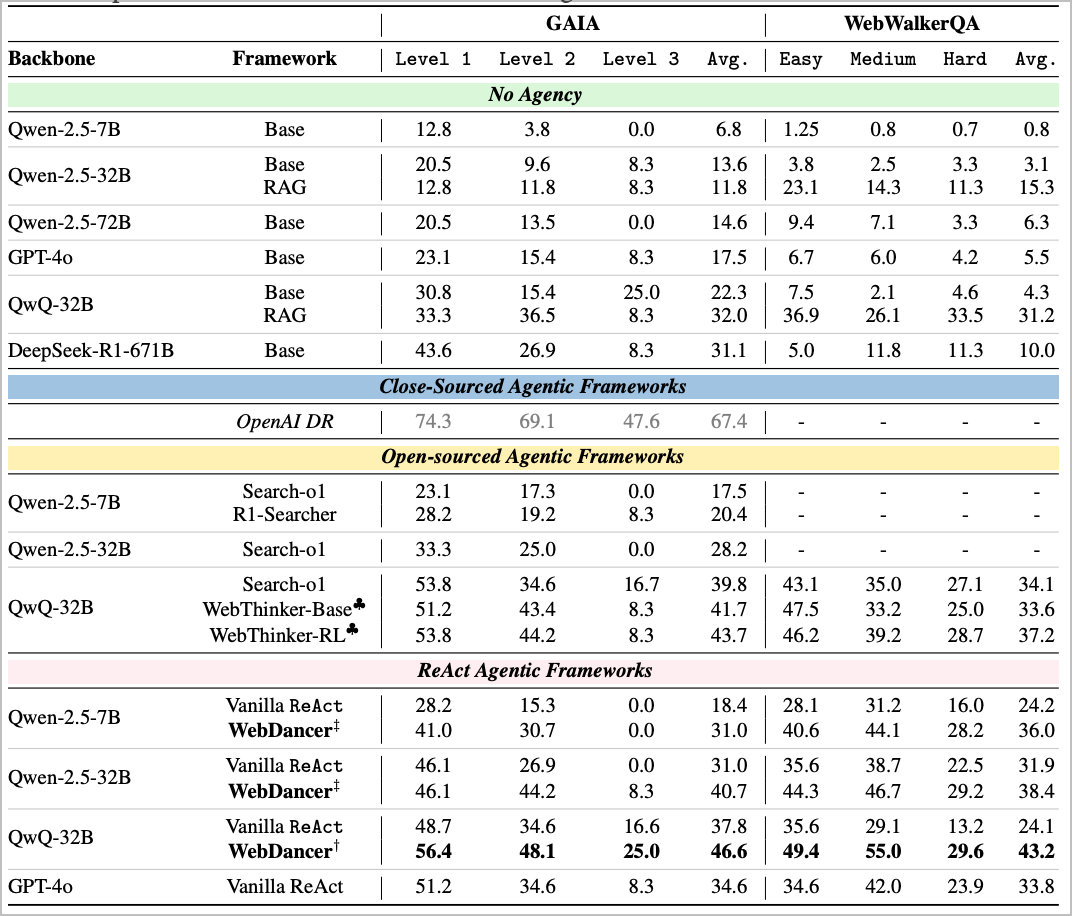Select the value 36.5 in QwQ-32B RAG row
1072x916 pixels.
537,315
